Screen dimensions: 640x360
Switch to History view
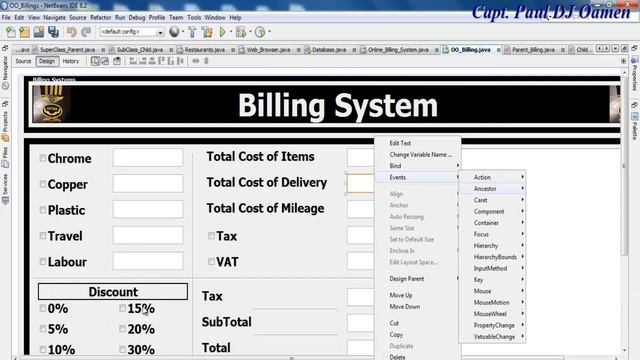[x=71, y=61]
